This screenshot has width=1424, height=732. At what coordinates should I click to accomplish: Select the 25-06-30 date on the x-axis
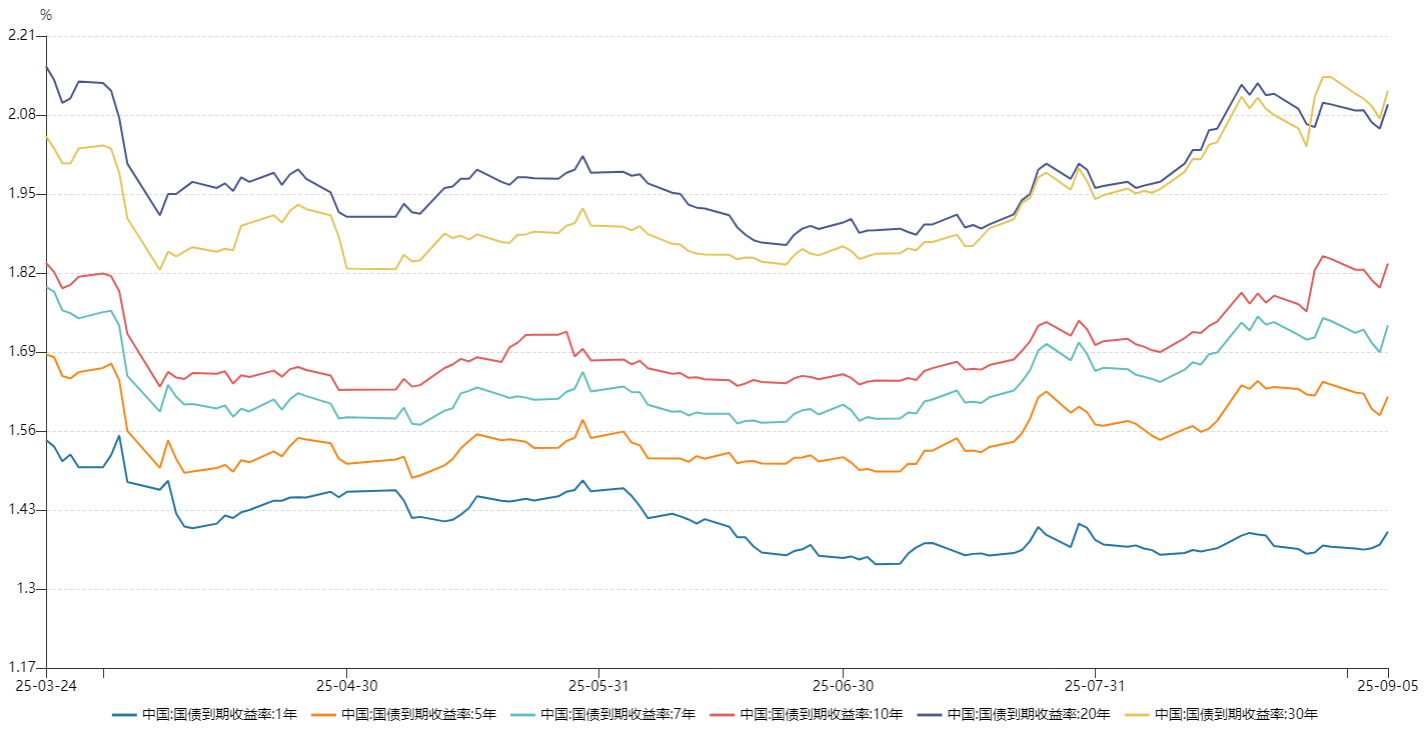point(843,686)
